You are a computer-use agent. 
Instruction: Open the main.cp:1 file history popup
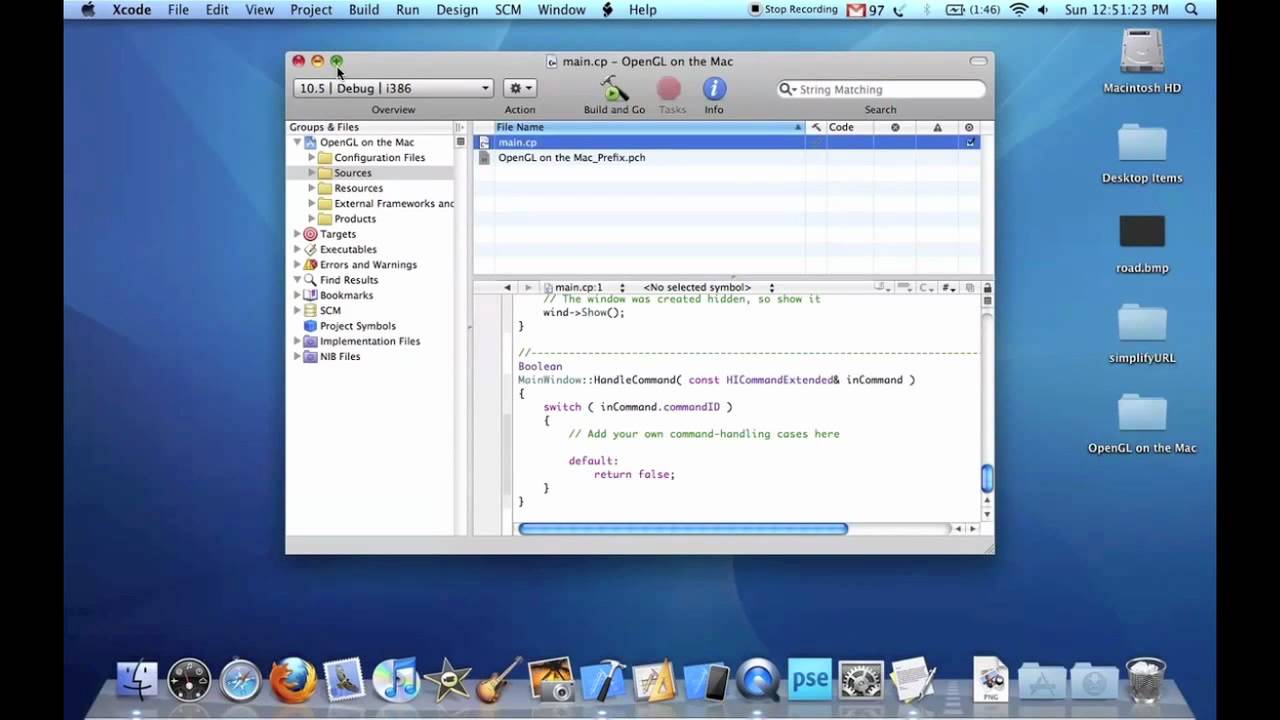(x=585, y=288)
